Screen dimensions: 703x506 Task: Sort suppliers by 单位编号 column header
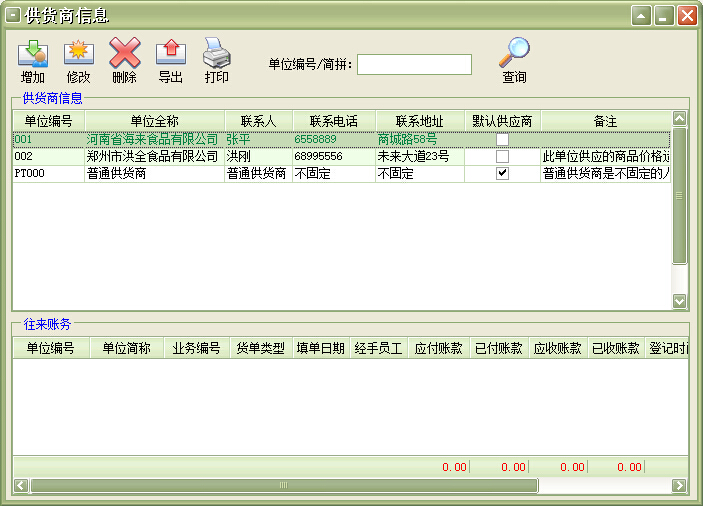coord(48,121)
